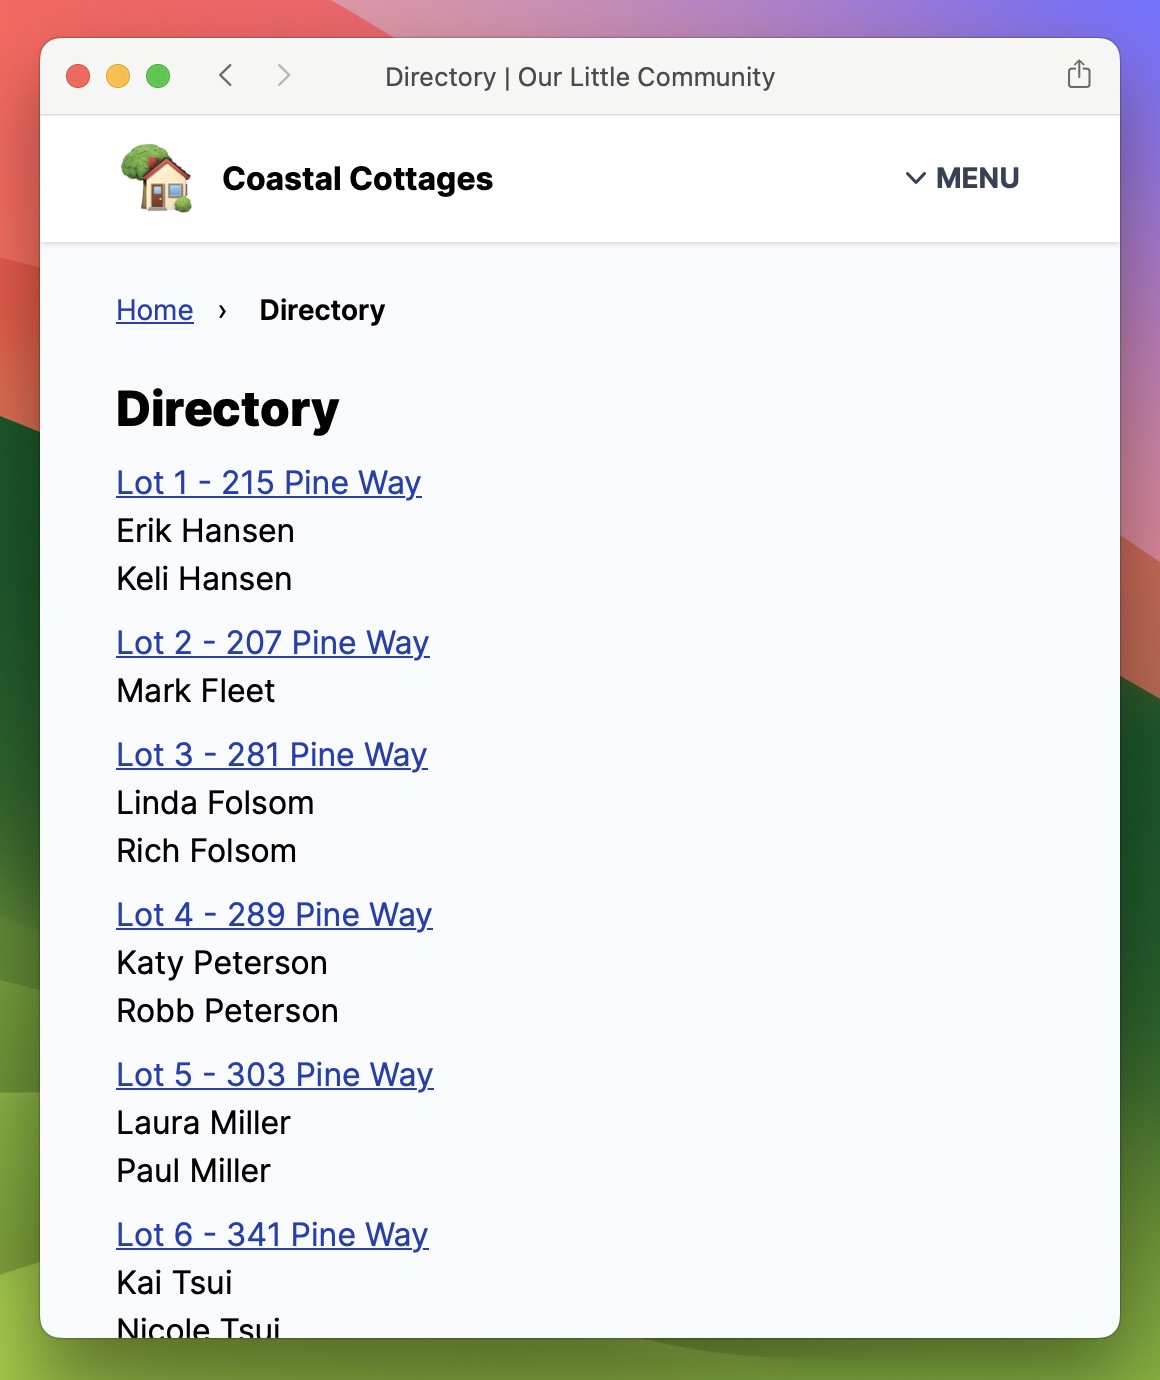Click the green full-screen window button
1160x1380 pixels.
158,76
